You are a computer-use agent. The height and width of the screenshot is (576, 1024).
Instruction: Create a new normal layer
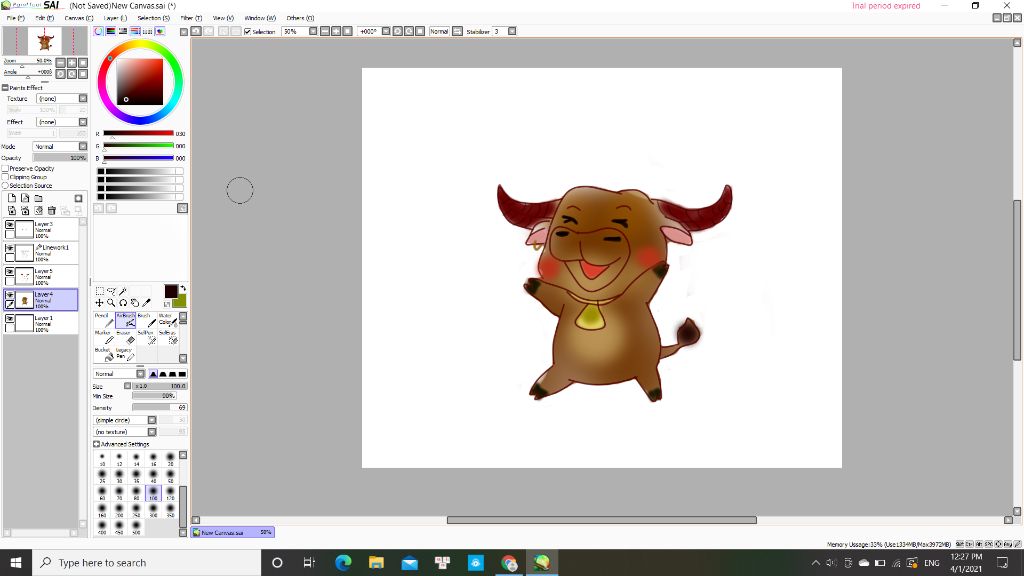12,198
